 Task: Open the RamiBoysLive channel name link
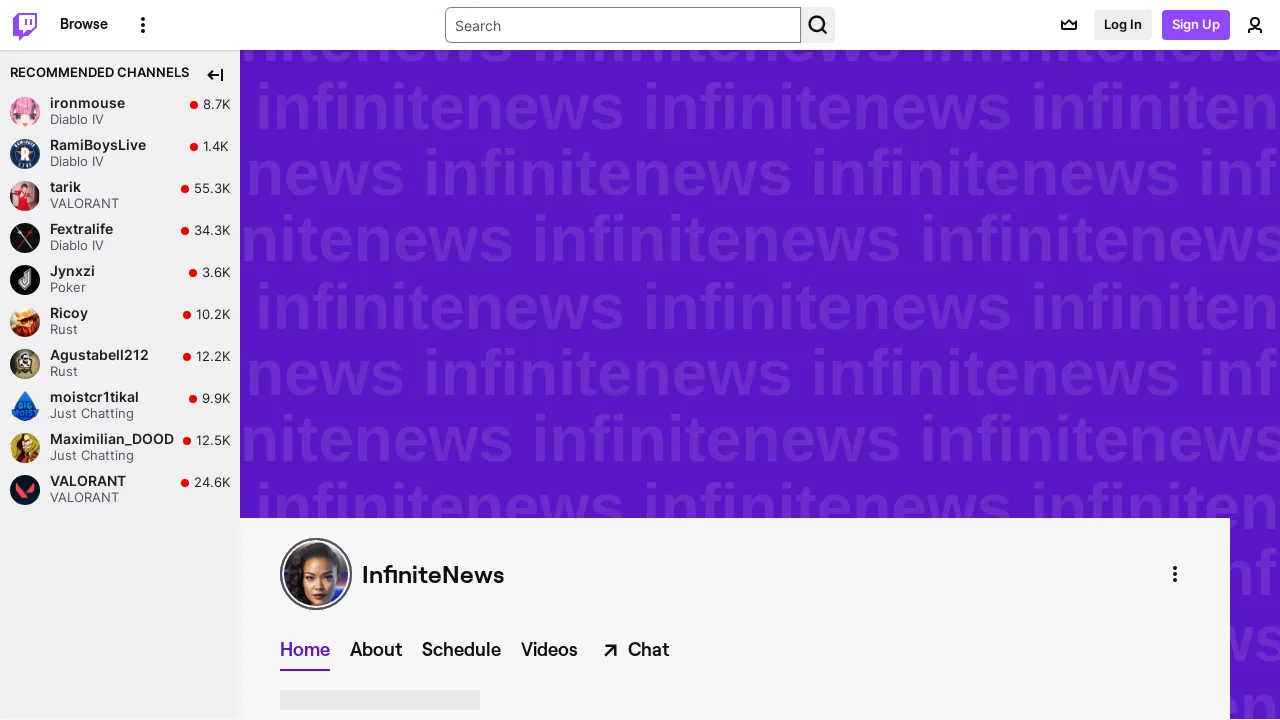(98, 145)
